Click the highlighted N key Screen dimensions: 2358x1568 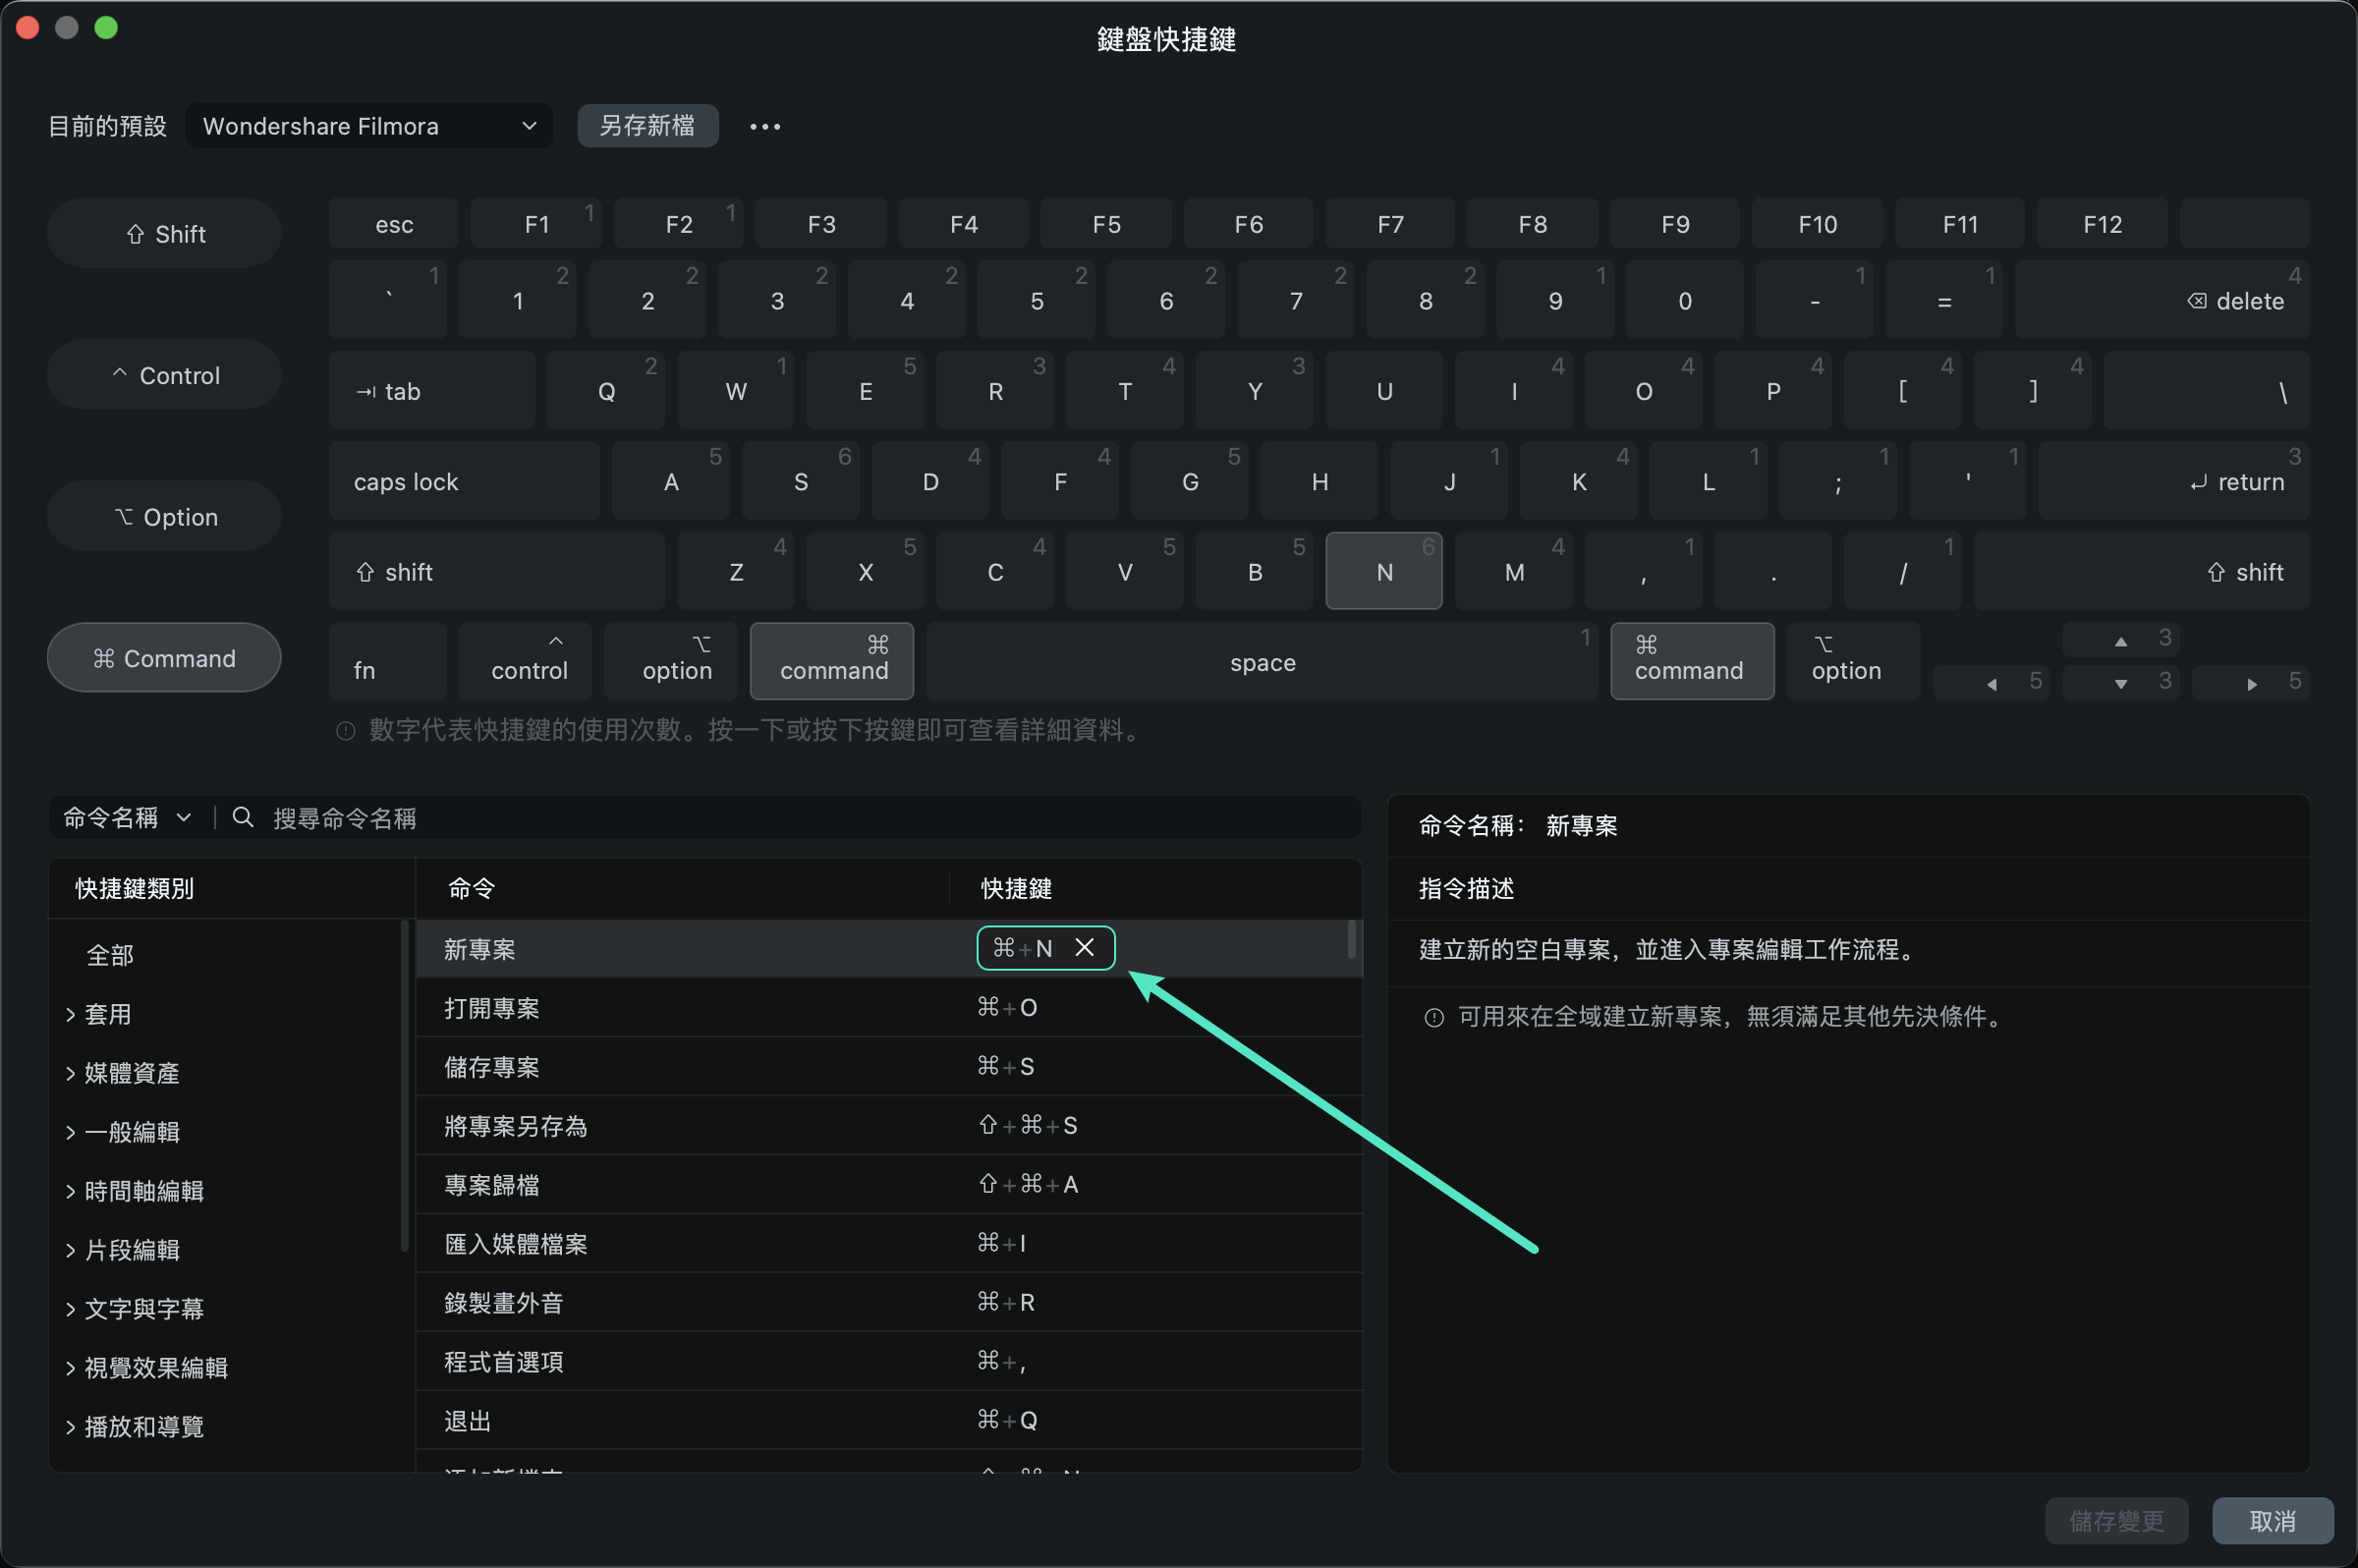coord(1384,571)
